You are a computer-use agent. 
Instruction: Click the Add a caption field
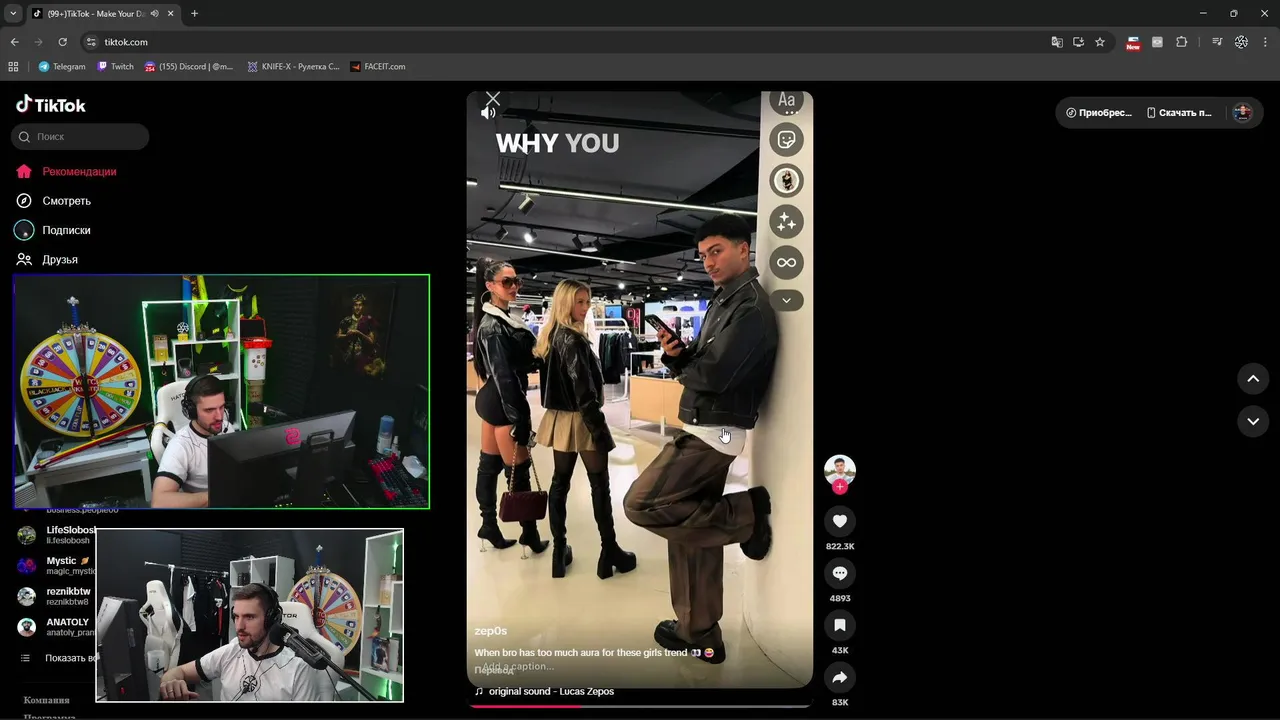point(518,666)
